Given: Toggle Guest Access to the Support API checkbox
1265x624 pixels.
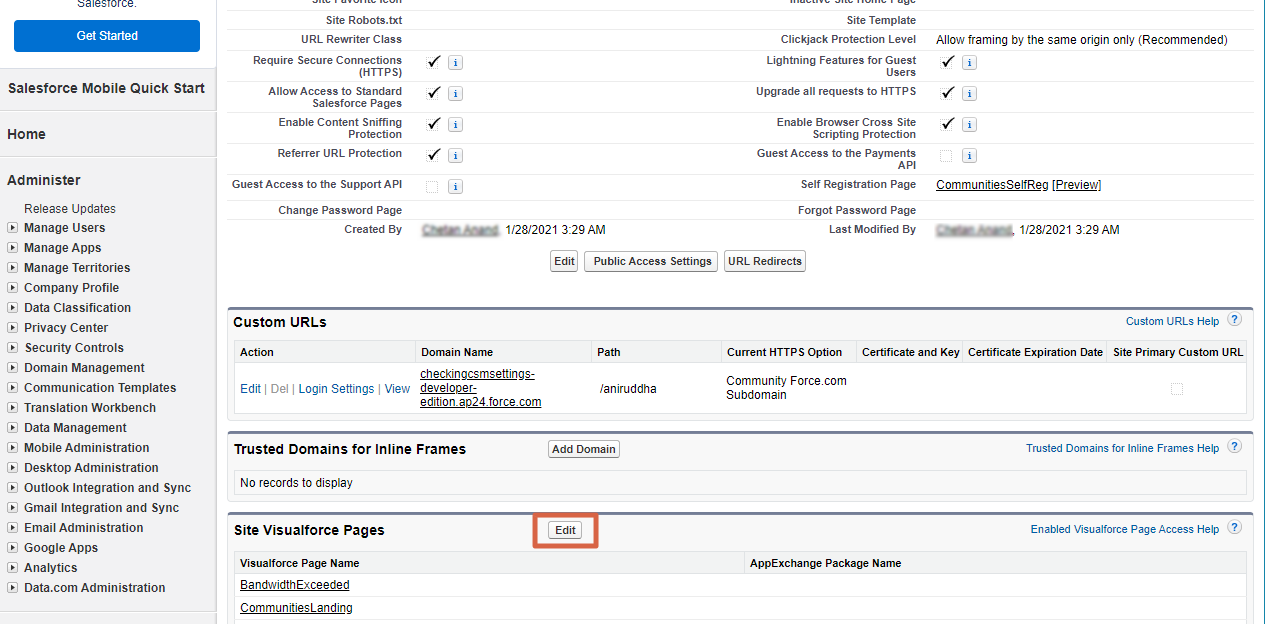Looking at the screenshot, I should point(432,187).
